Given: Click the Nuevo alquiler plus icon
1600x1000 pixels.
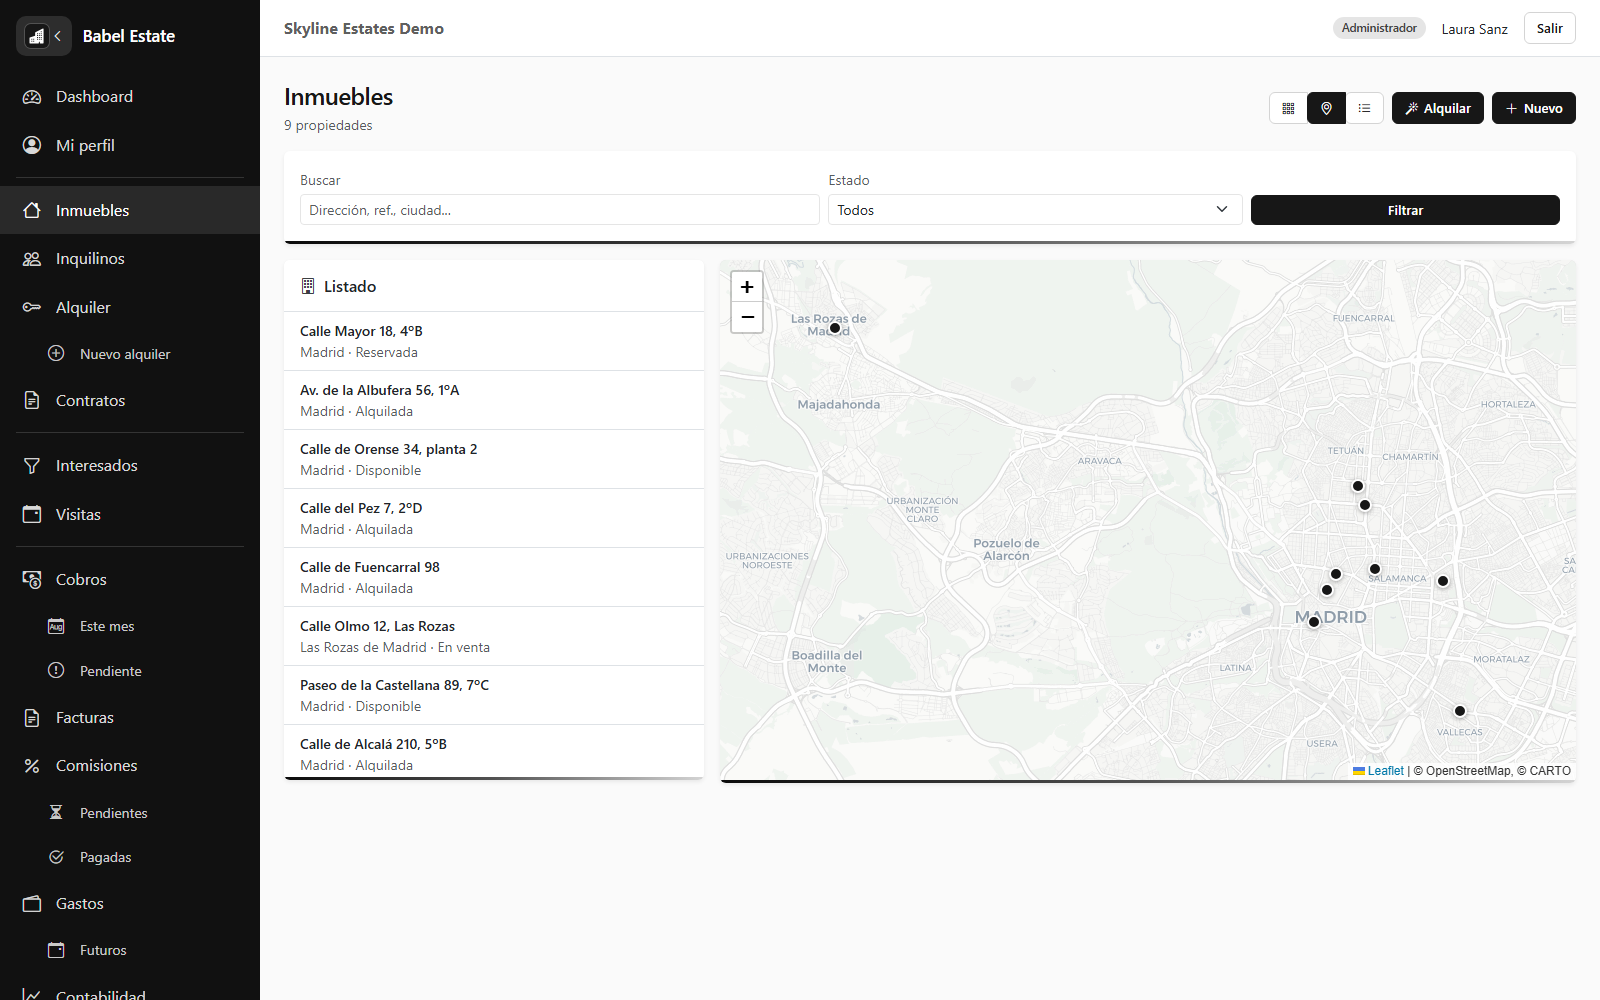Looking at the screenshot, I should [57, 353].
